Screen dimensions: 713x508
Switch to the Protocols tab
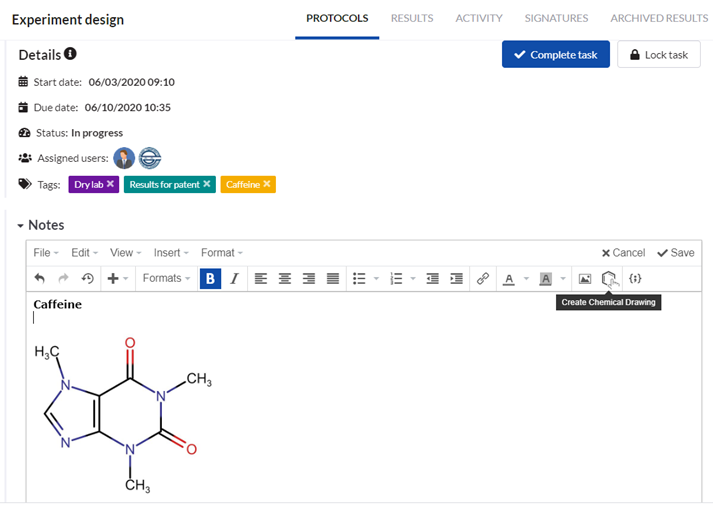(x=337, y=19)
